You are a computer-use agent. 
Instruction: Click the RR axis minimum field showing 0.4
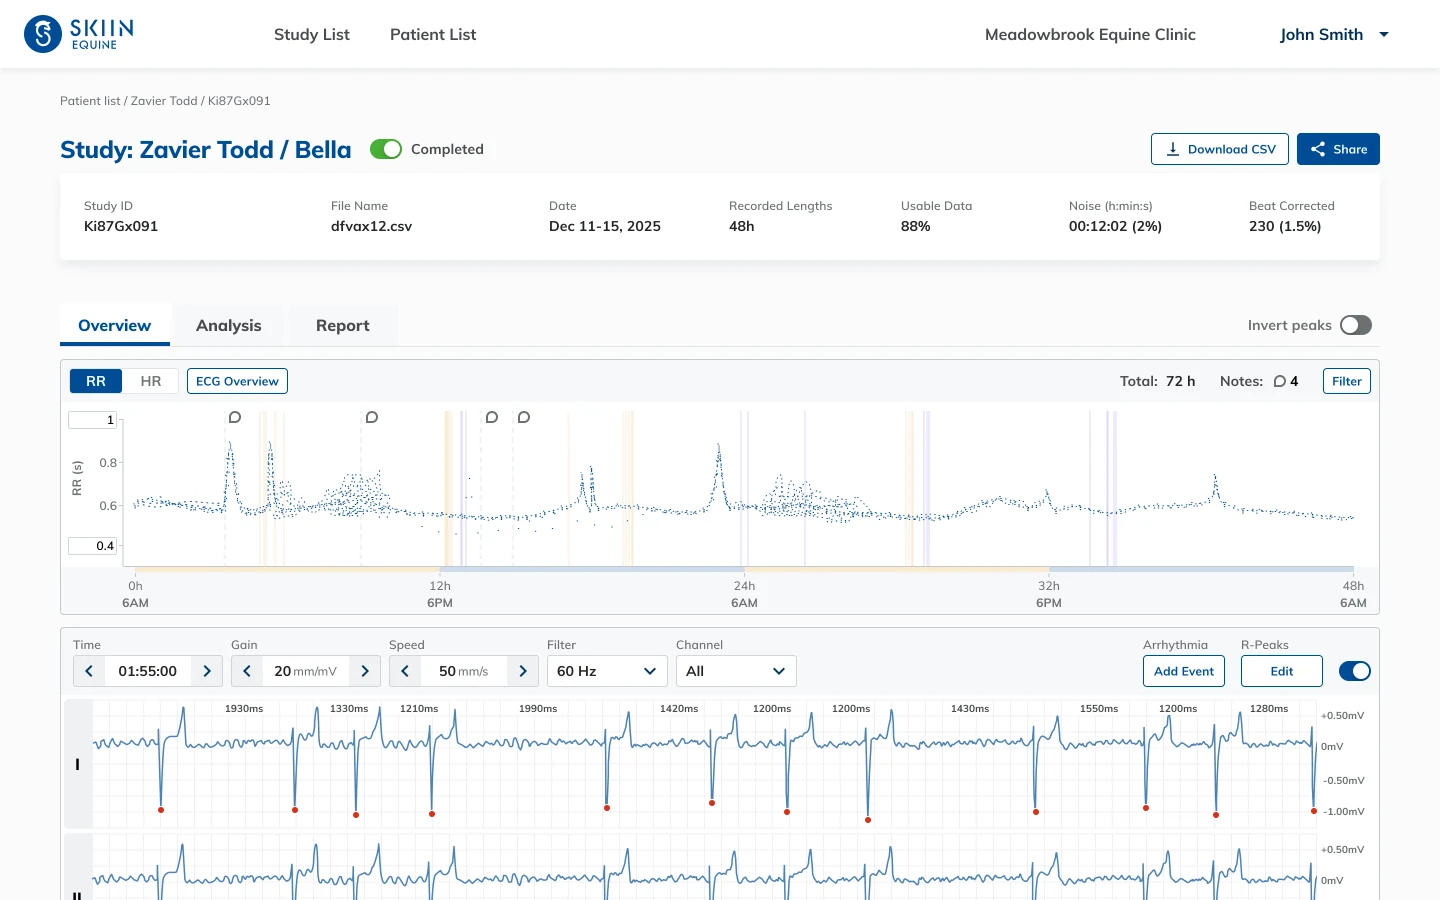pyautogui.click(x=93, y=546)
